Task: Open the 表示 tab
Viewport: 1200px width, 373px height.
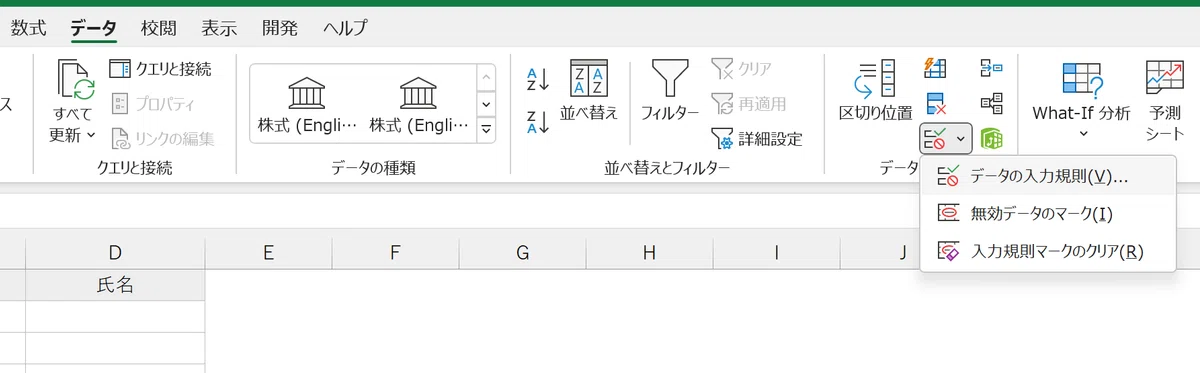Action: tap(219, 28)
